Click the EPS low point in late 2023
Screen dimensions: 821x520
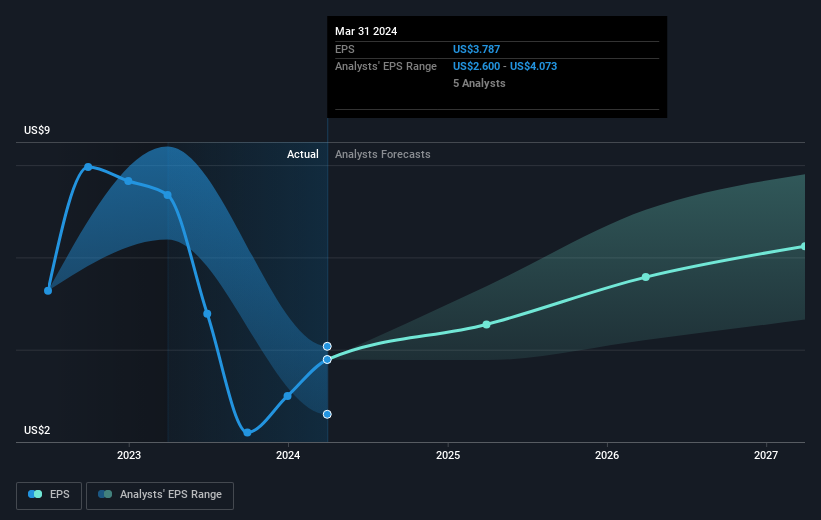click(247, 433)
